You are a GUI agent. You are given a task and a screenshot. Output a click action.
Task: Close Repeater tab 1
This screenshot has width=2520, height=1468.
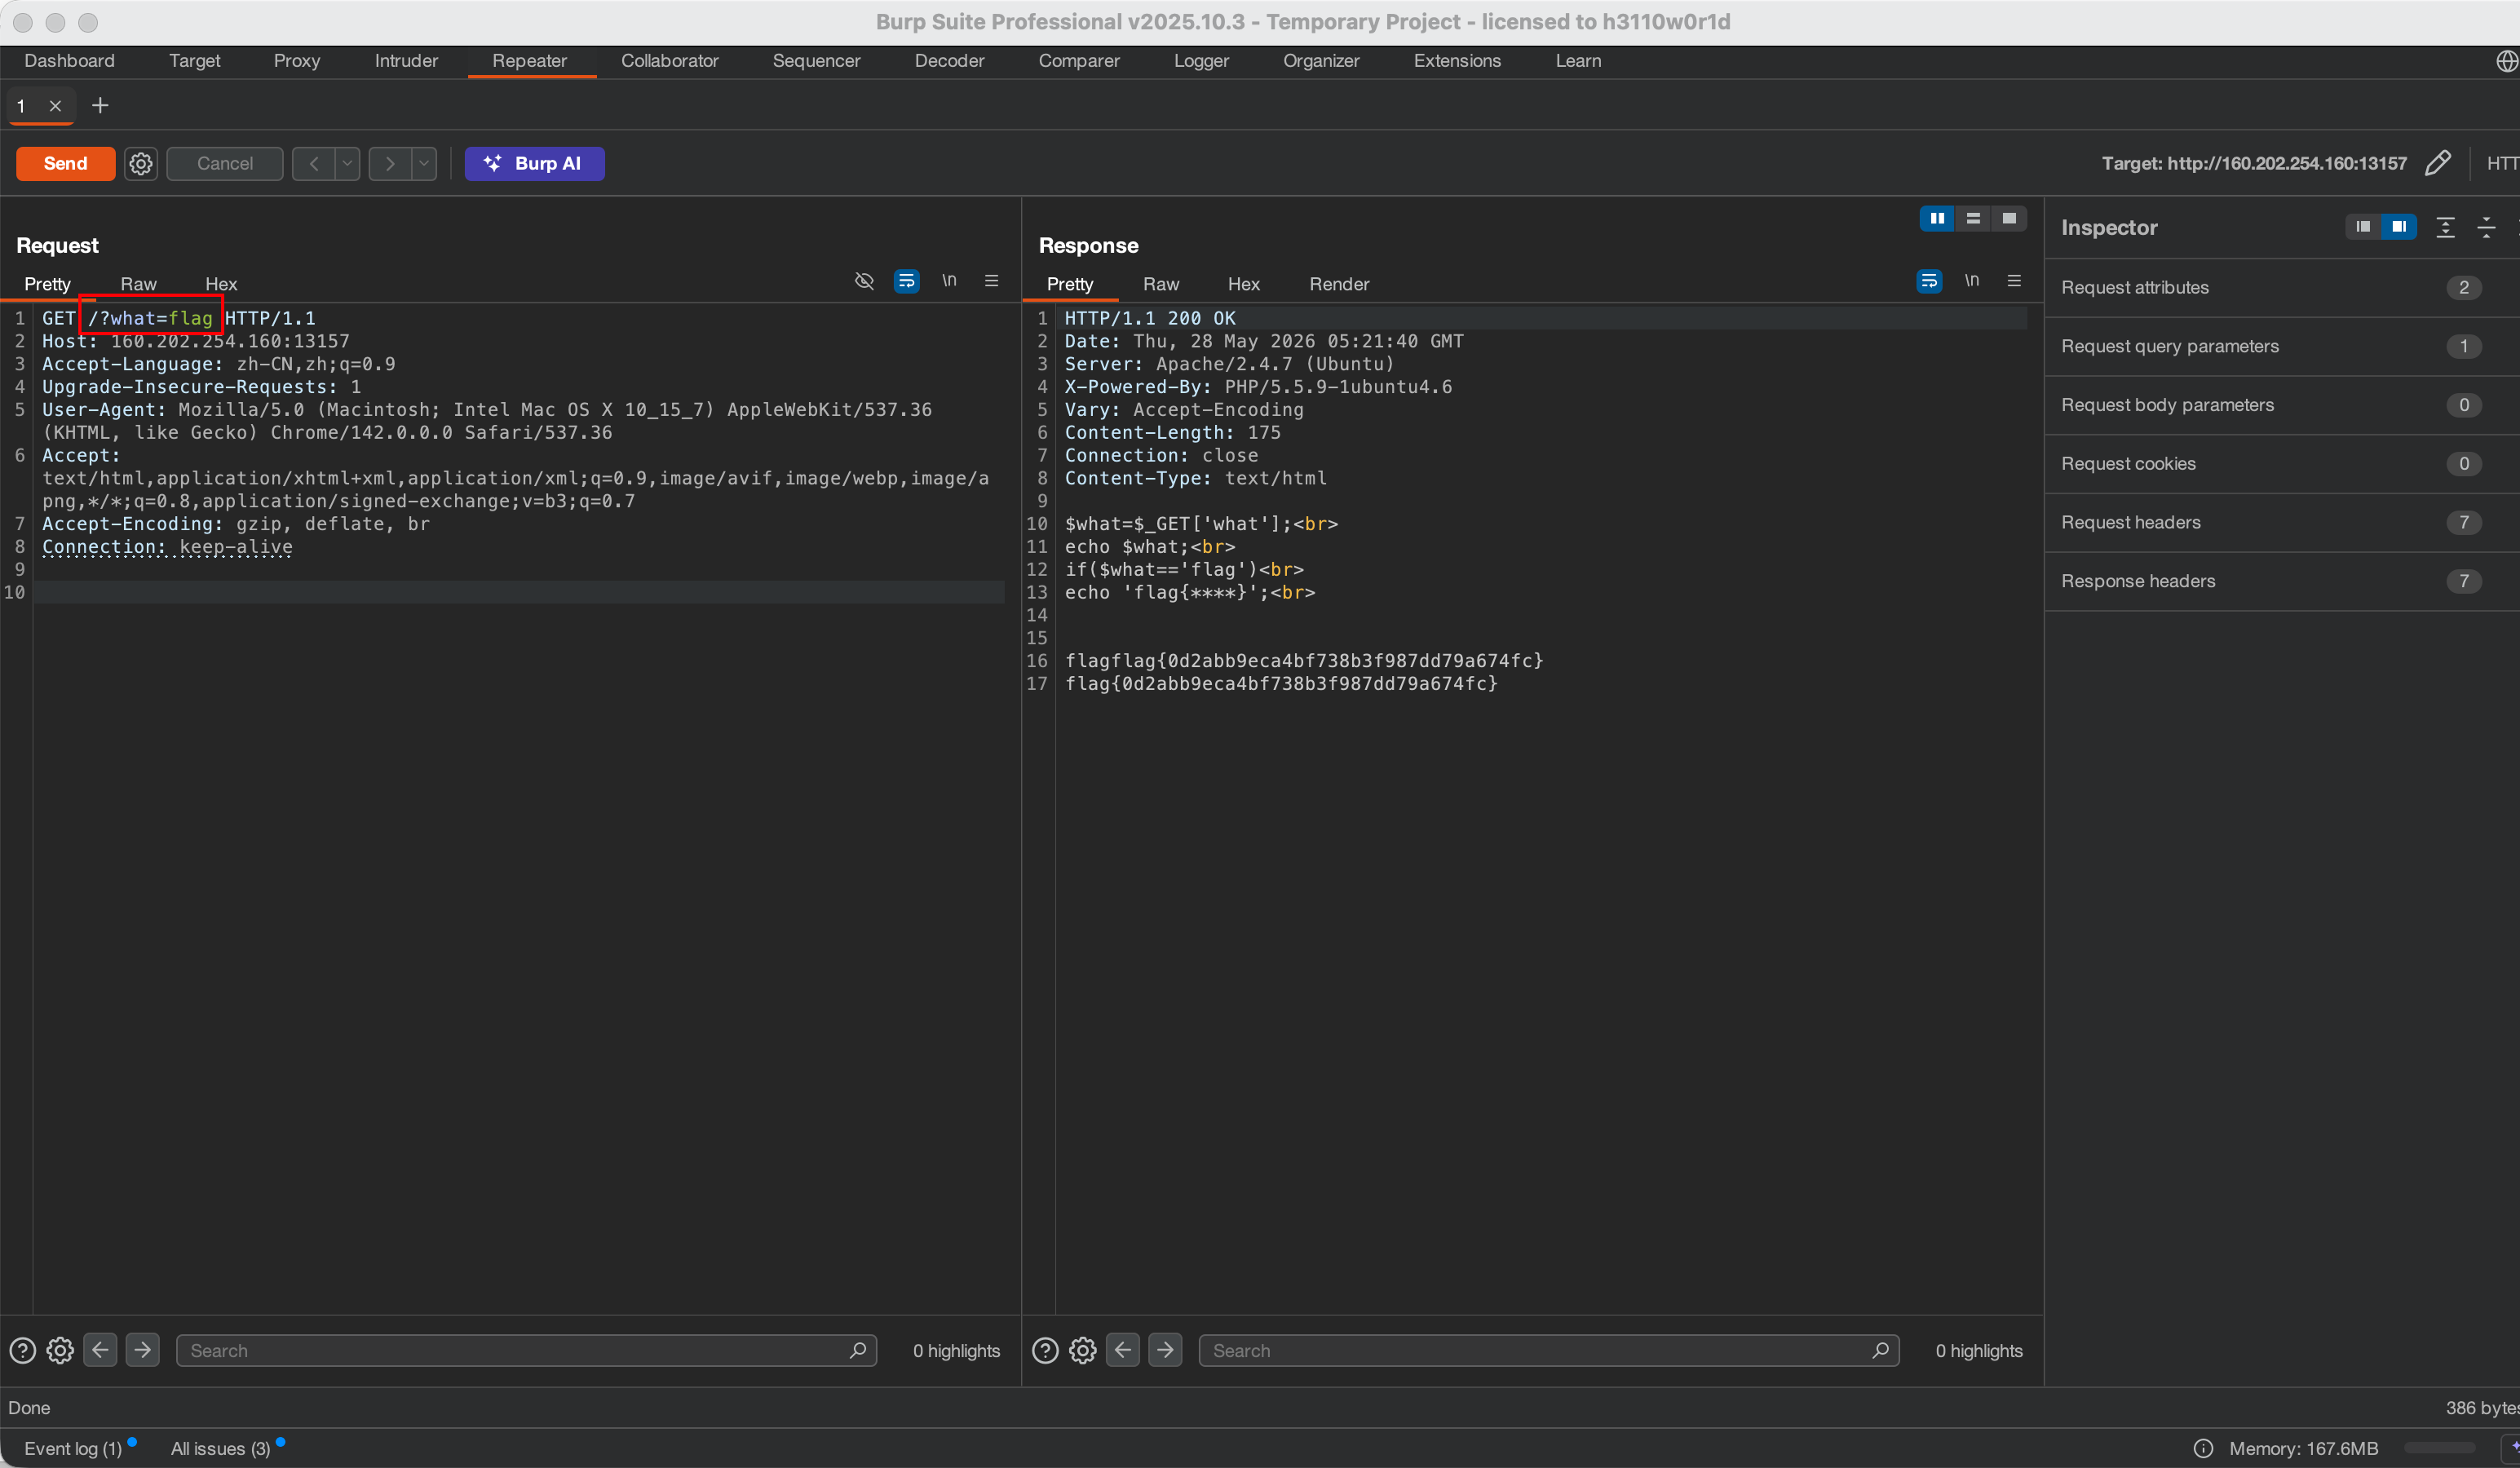coord(56,105)
